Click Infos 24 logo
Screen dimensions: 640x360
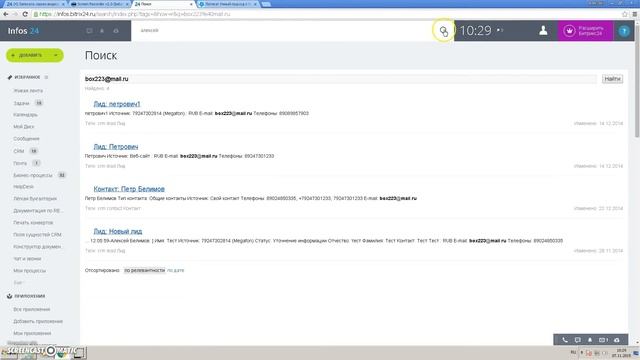(x=23, y=31)
